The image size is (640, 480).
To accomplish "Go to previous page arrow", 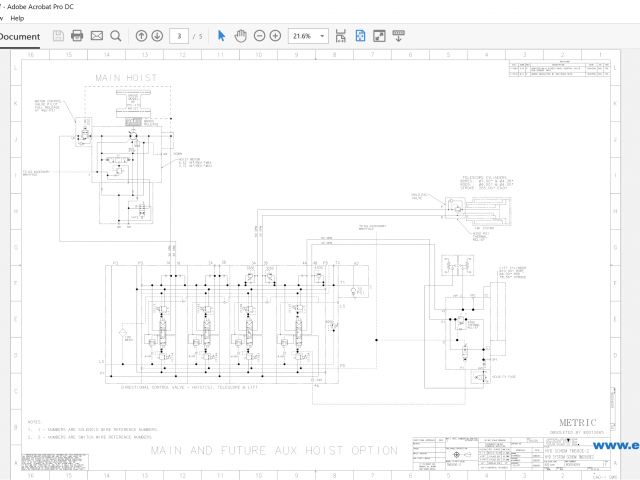I will [x=141, y=36].
